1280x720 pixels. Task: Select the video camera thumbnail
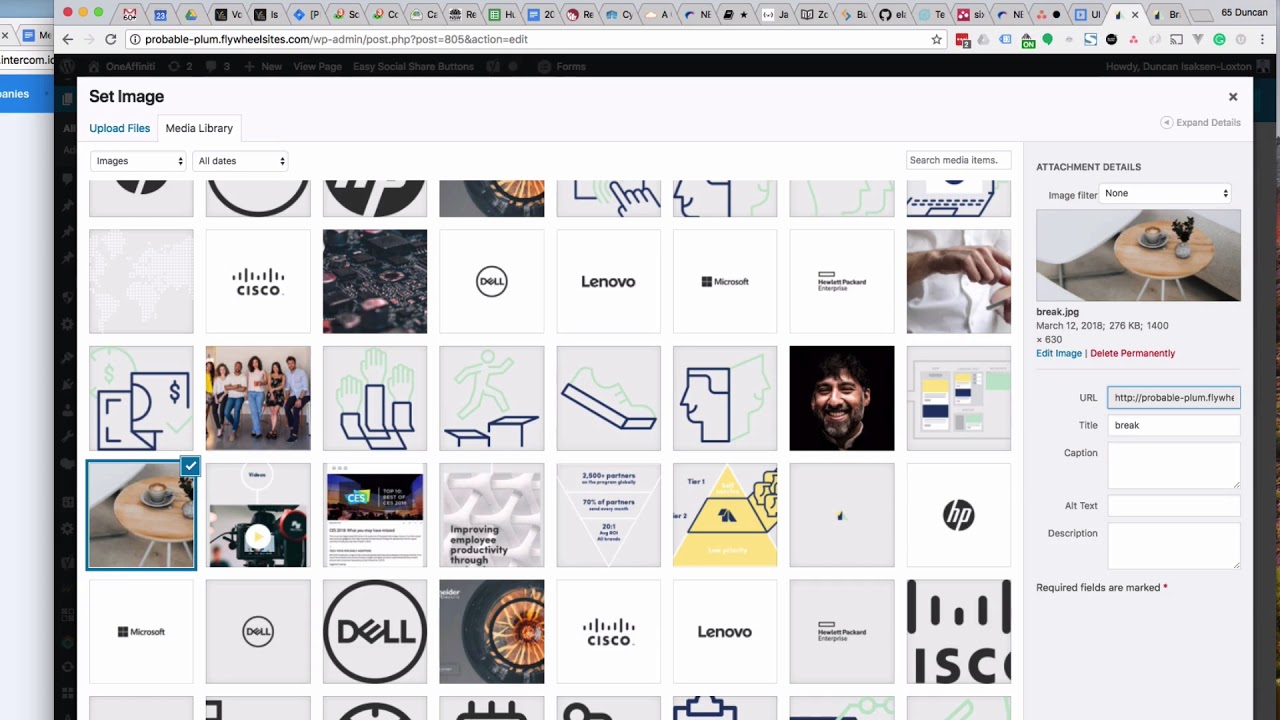coord(258,515)
